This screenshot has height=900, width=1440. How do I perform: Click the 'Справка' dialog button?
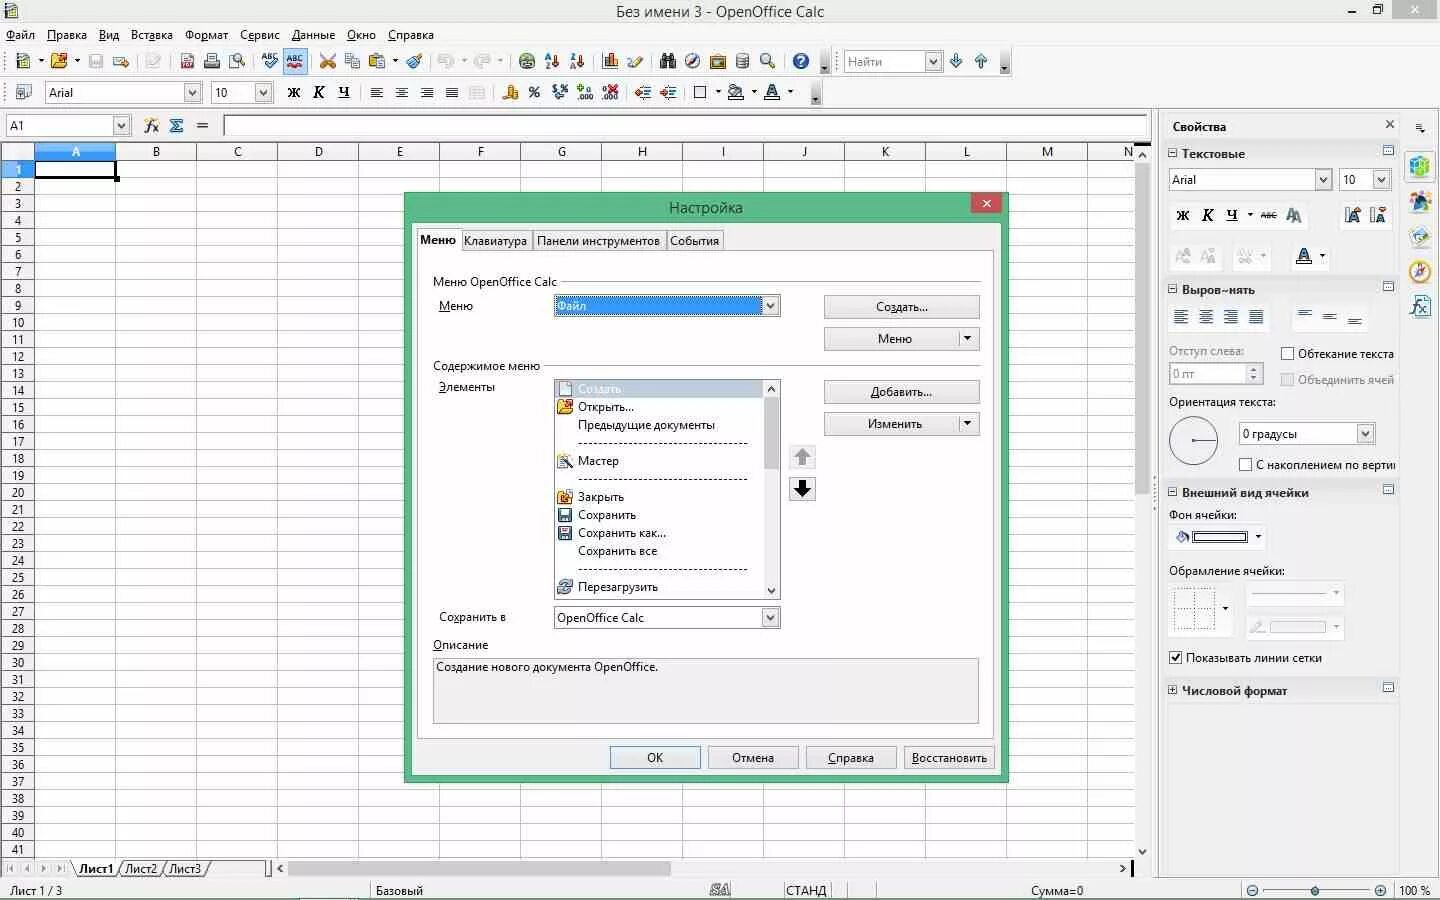[x=851, y=758]
